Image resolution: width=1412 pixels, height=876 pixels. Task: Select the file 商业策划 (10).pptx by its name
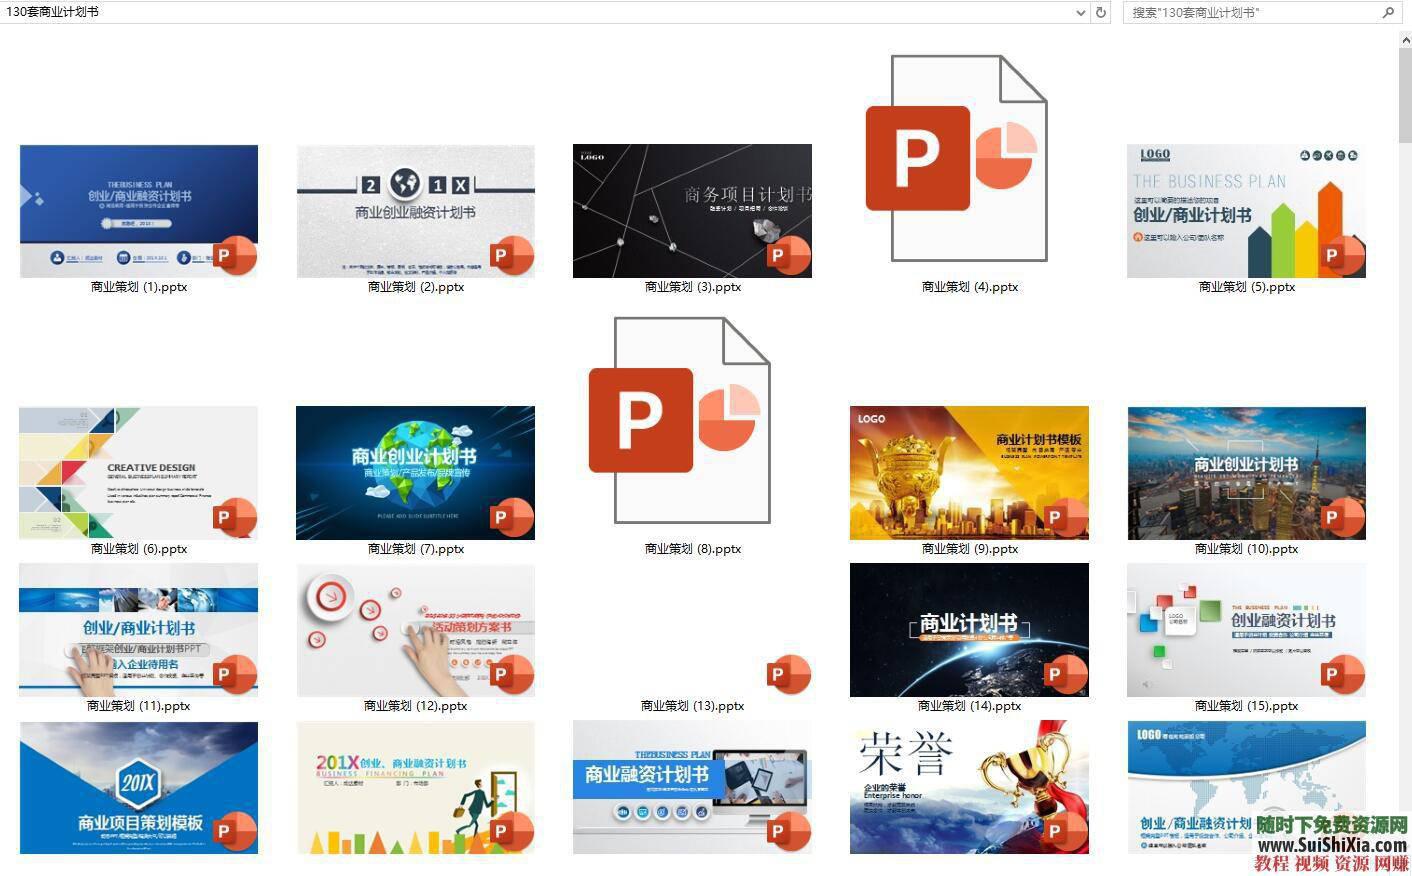tap(1245, 549)
